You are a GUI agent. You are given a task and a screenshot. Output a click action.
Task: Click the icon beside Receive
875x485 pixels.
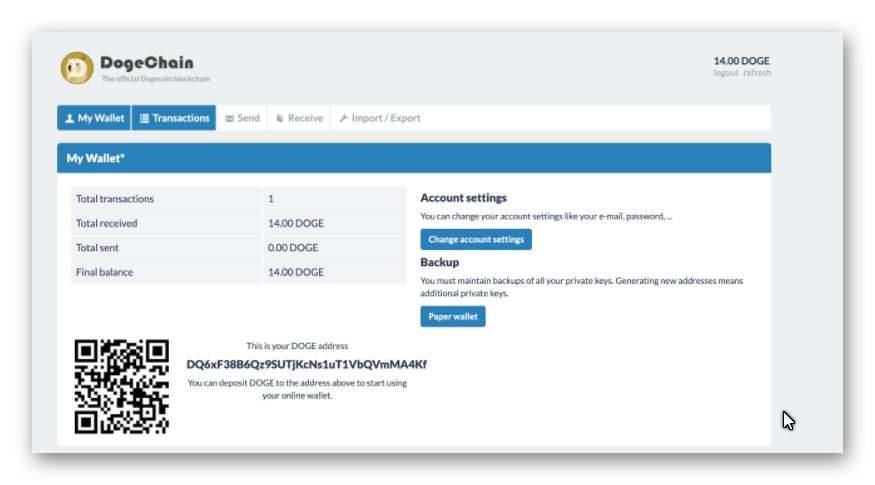pyautogui.click(x=280, y=118)
